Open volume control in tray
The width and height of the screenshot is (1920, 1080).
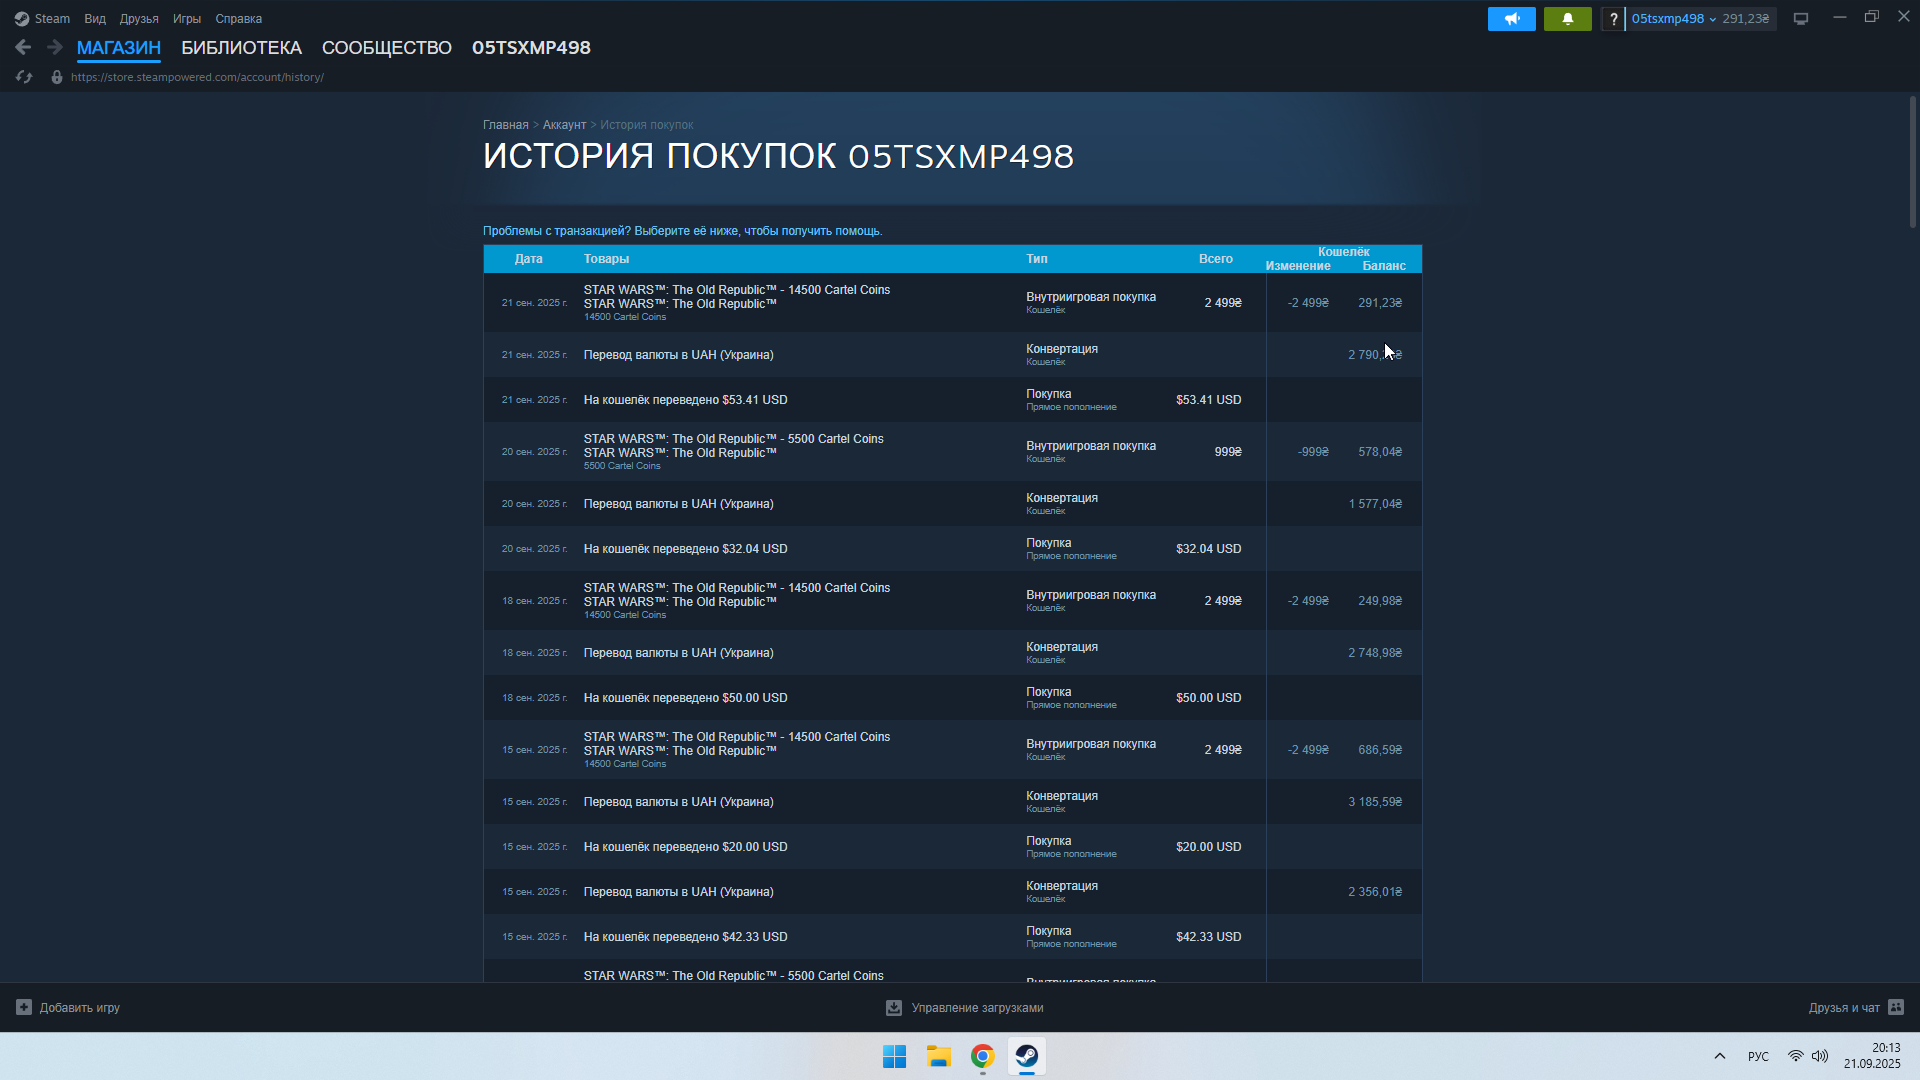point(1820,1056)
